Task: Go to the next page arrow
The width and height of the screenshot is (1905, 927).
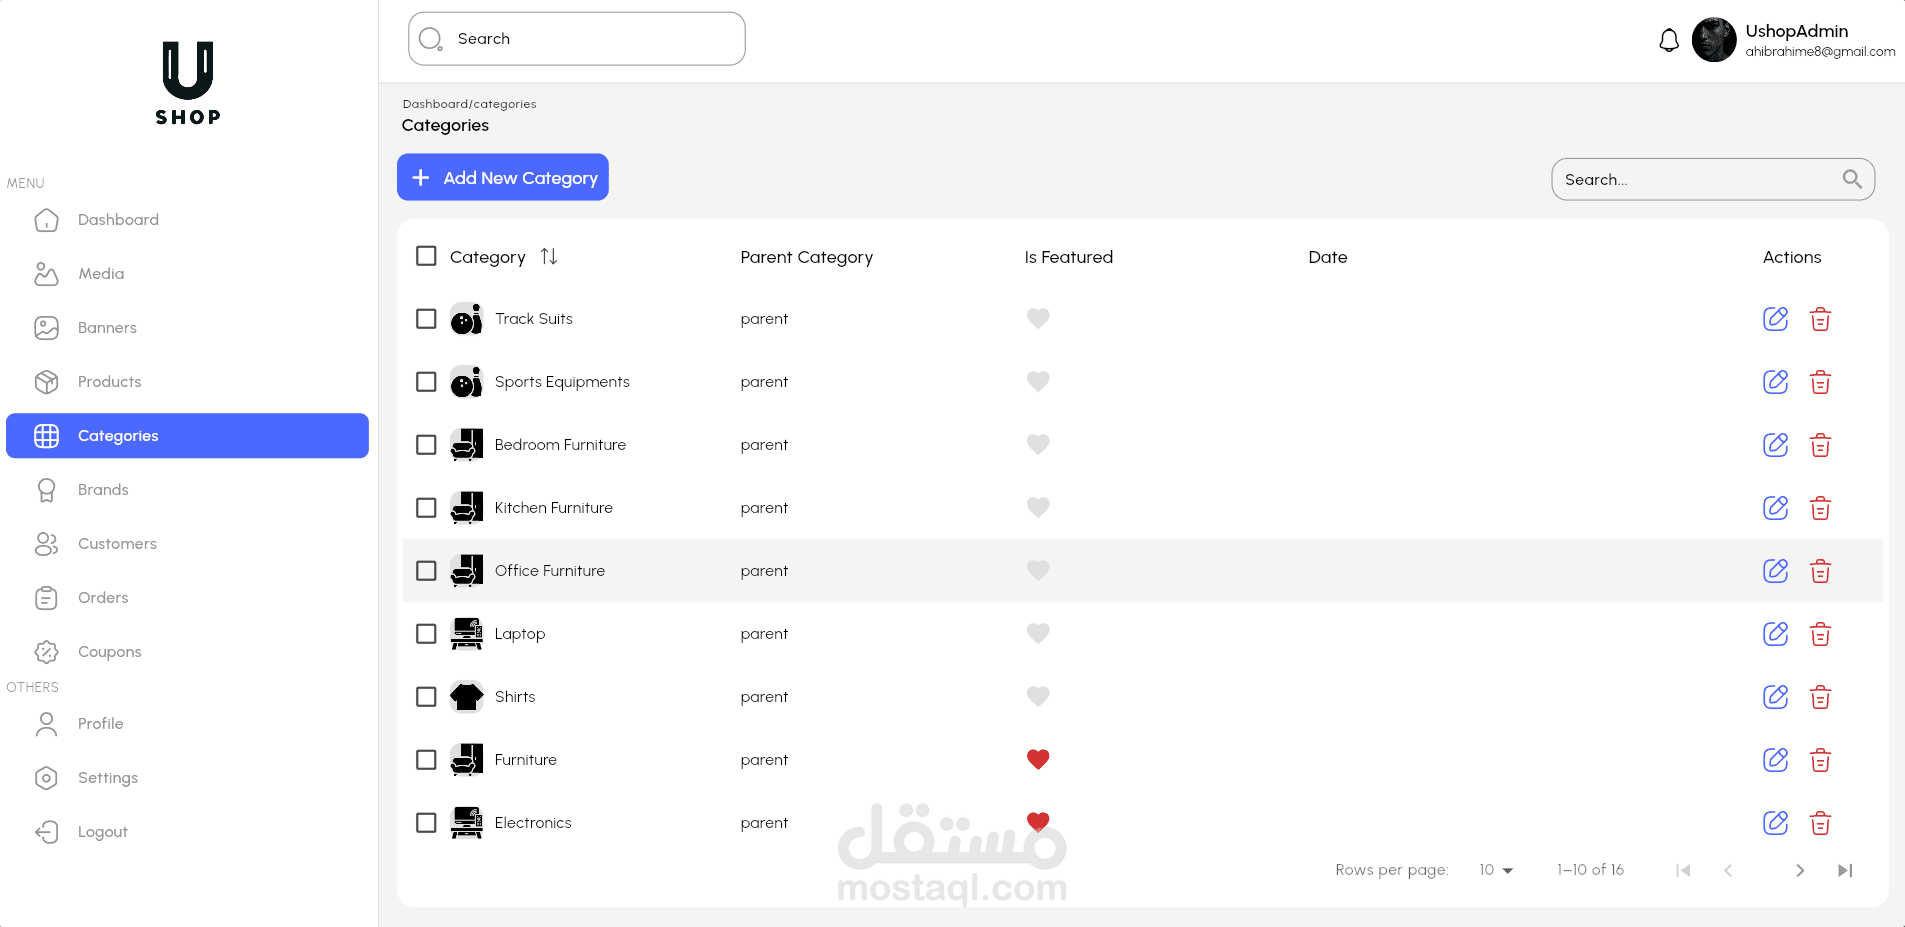Action: tap(1799, 870)
